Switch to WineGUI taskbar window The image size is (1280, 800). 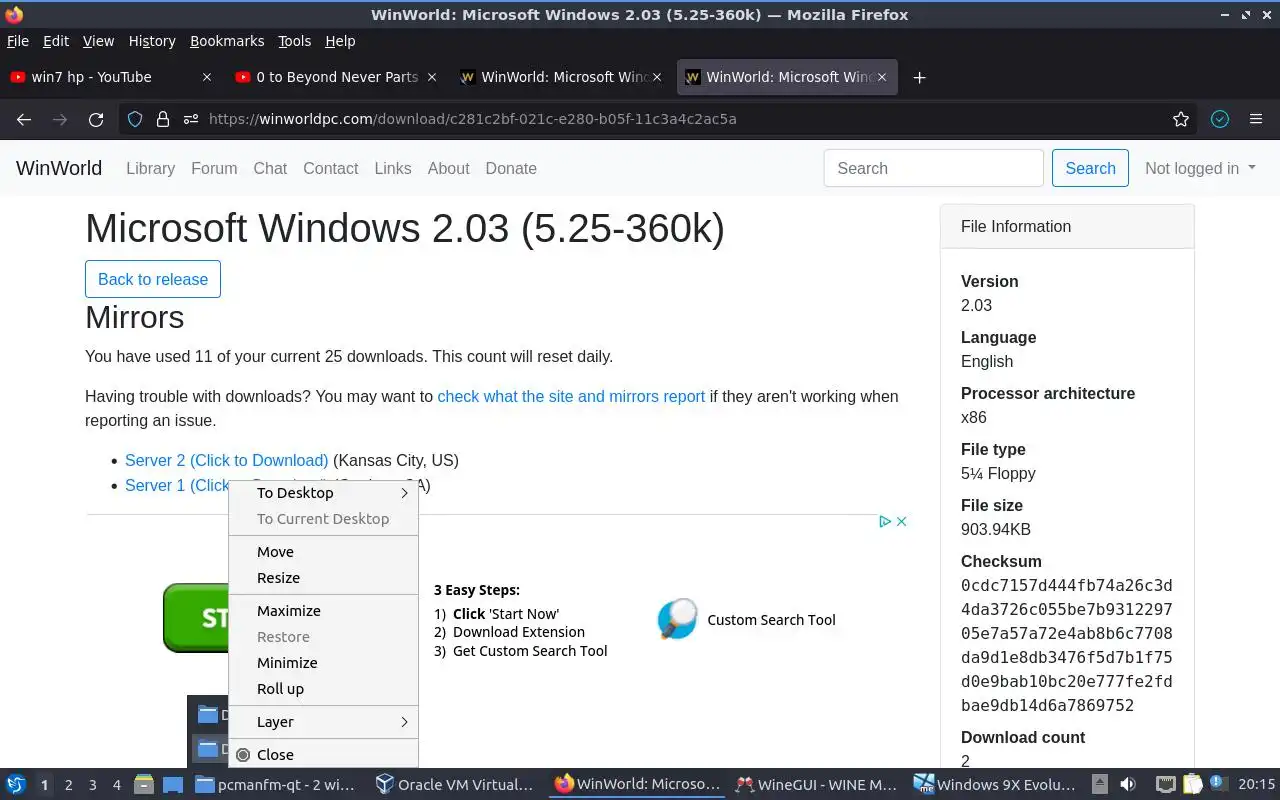point(816,785)
